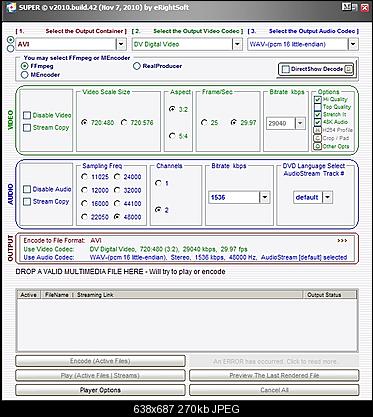
Task: Open the Other Opts icon
Action: [318, 146]
